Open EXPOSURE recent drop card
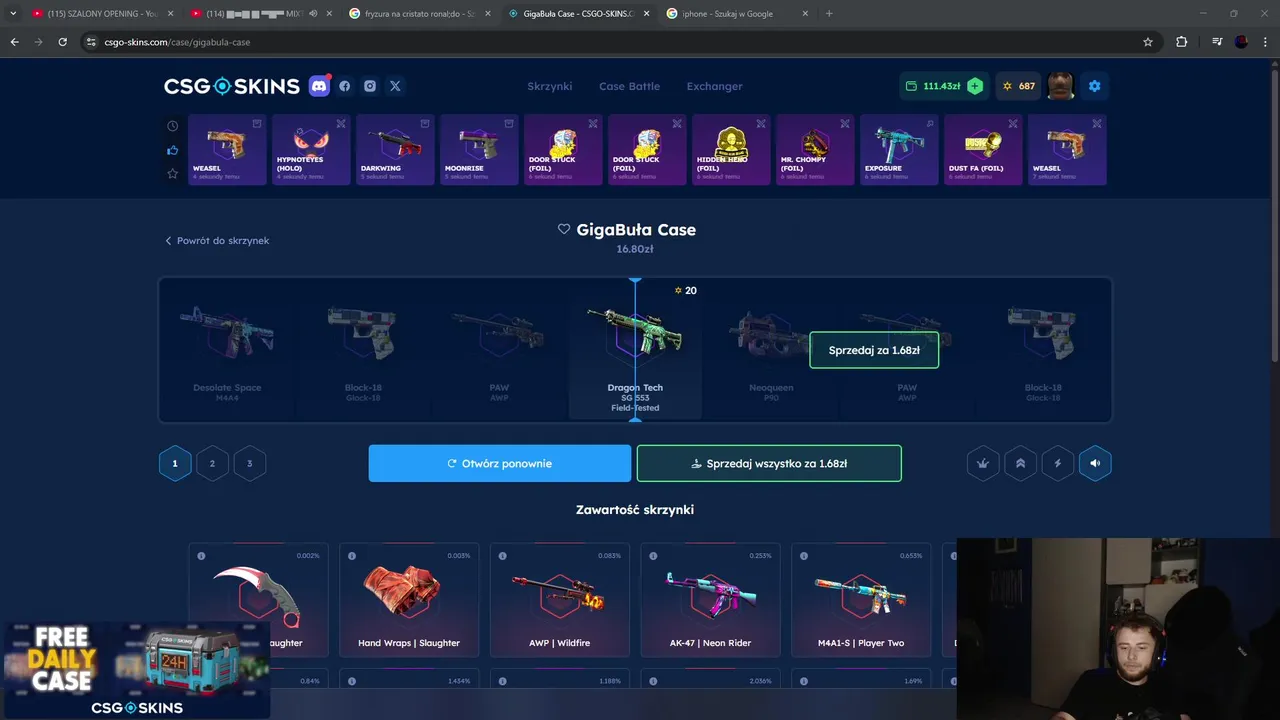Viewport: 1280px width, 720px height. [x=899, y=150]
